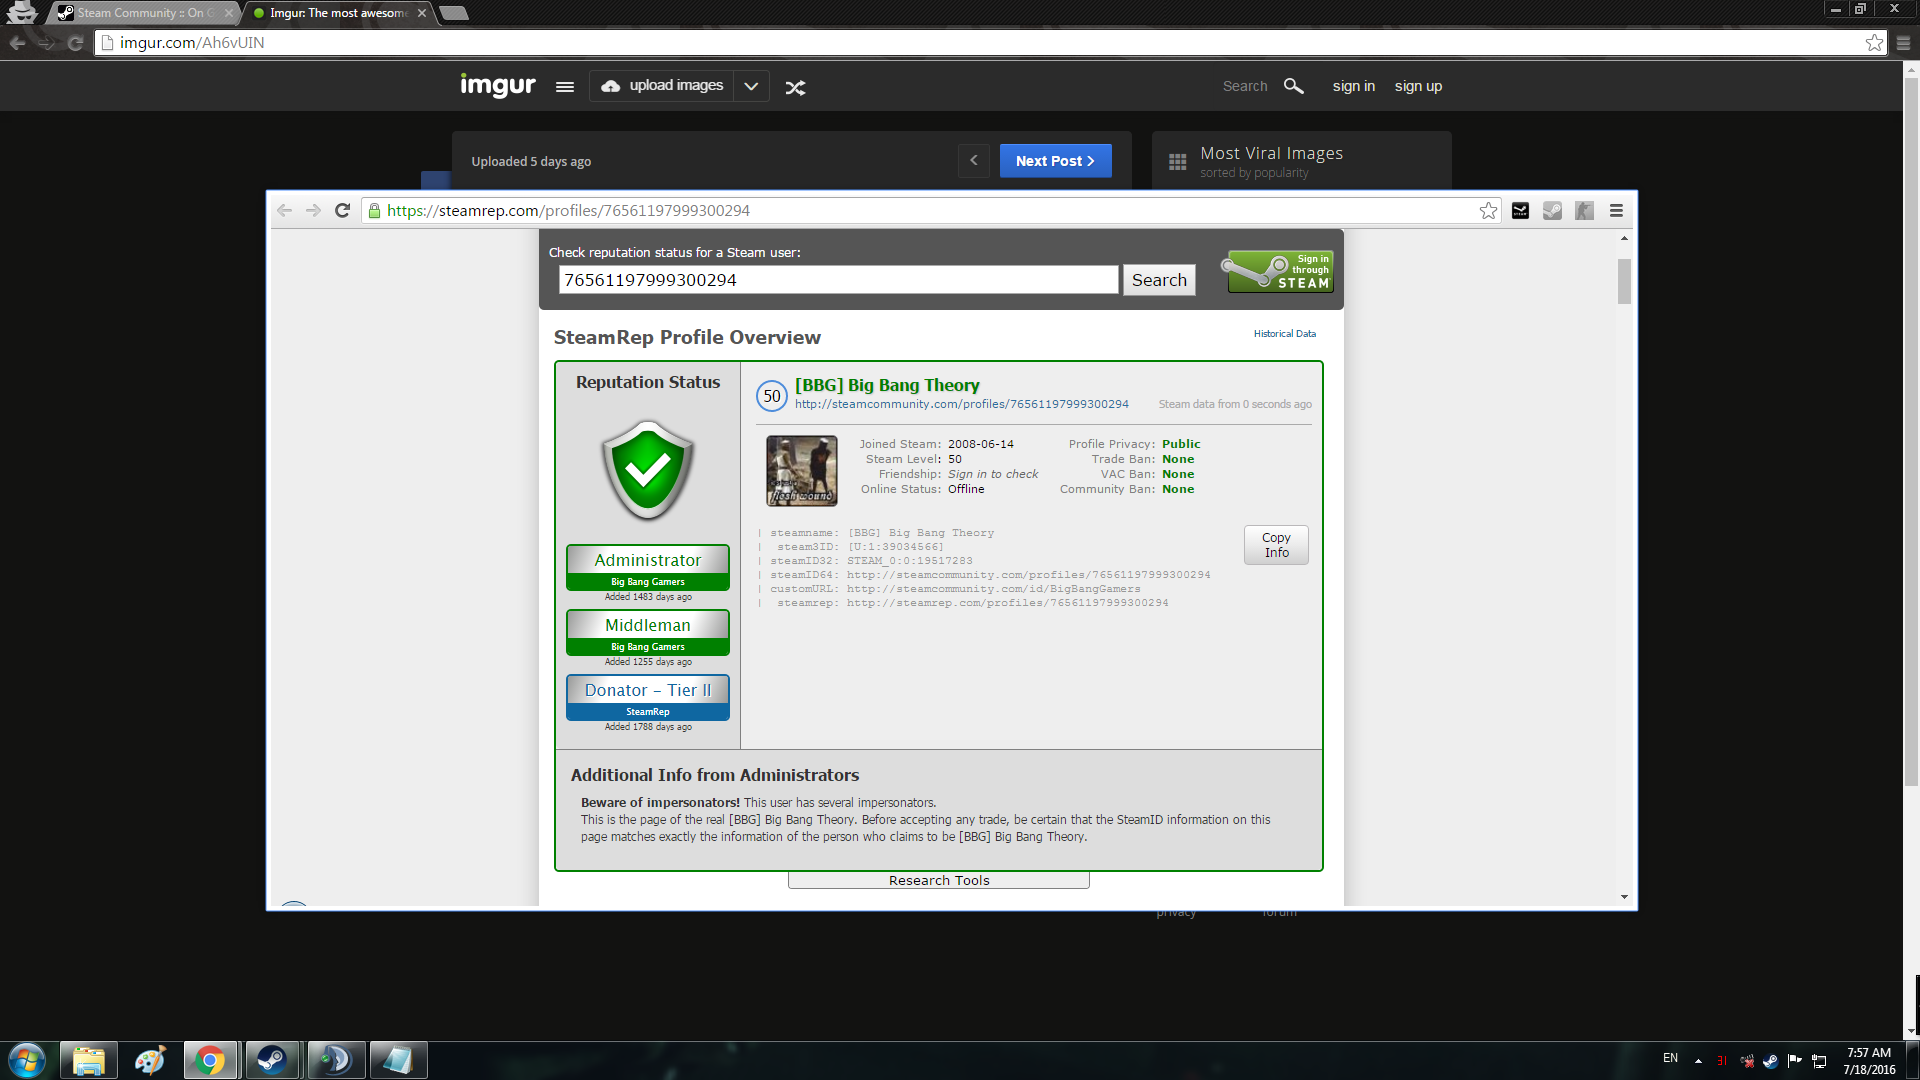
Task: Click the imgur search magnifier icon
Action: coord(1293,86)
